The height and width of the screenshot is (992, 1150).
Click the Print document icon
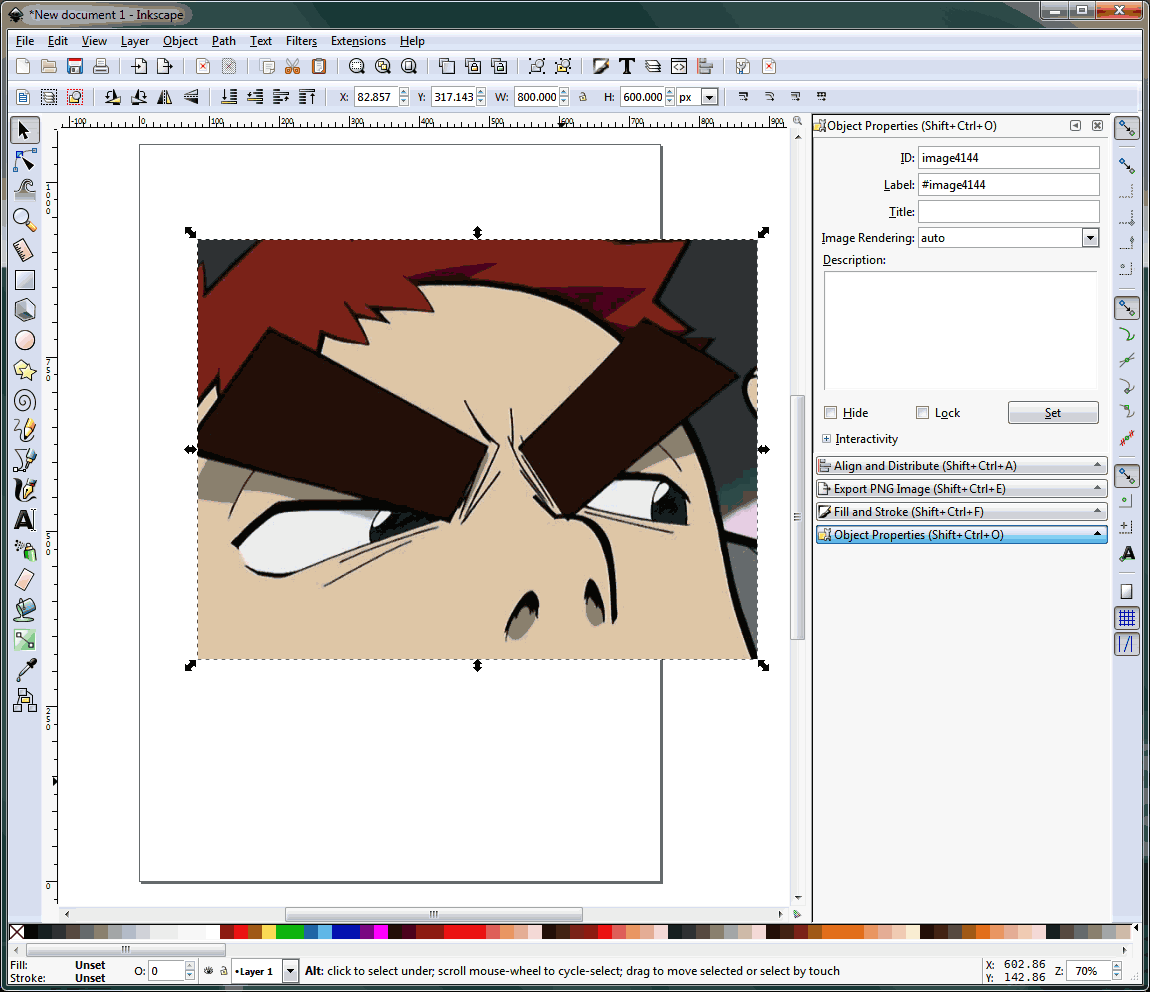[x=101, y=67]
